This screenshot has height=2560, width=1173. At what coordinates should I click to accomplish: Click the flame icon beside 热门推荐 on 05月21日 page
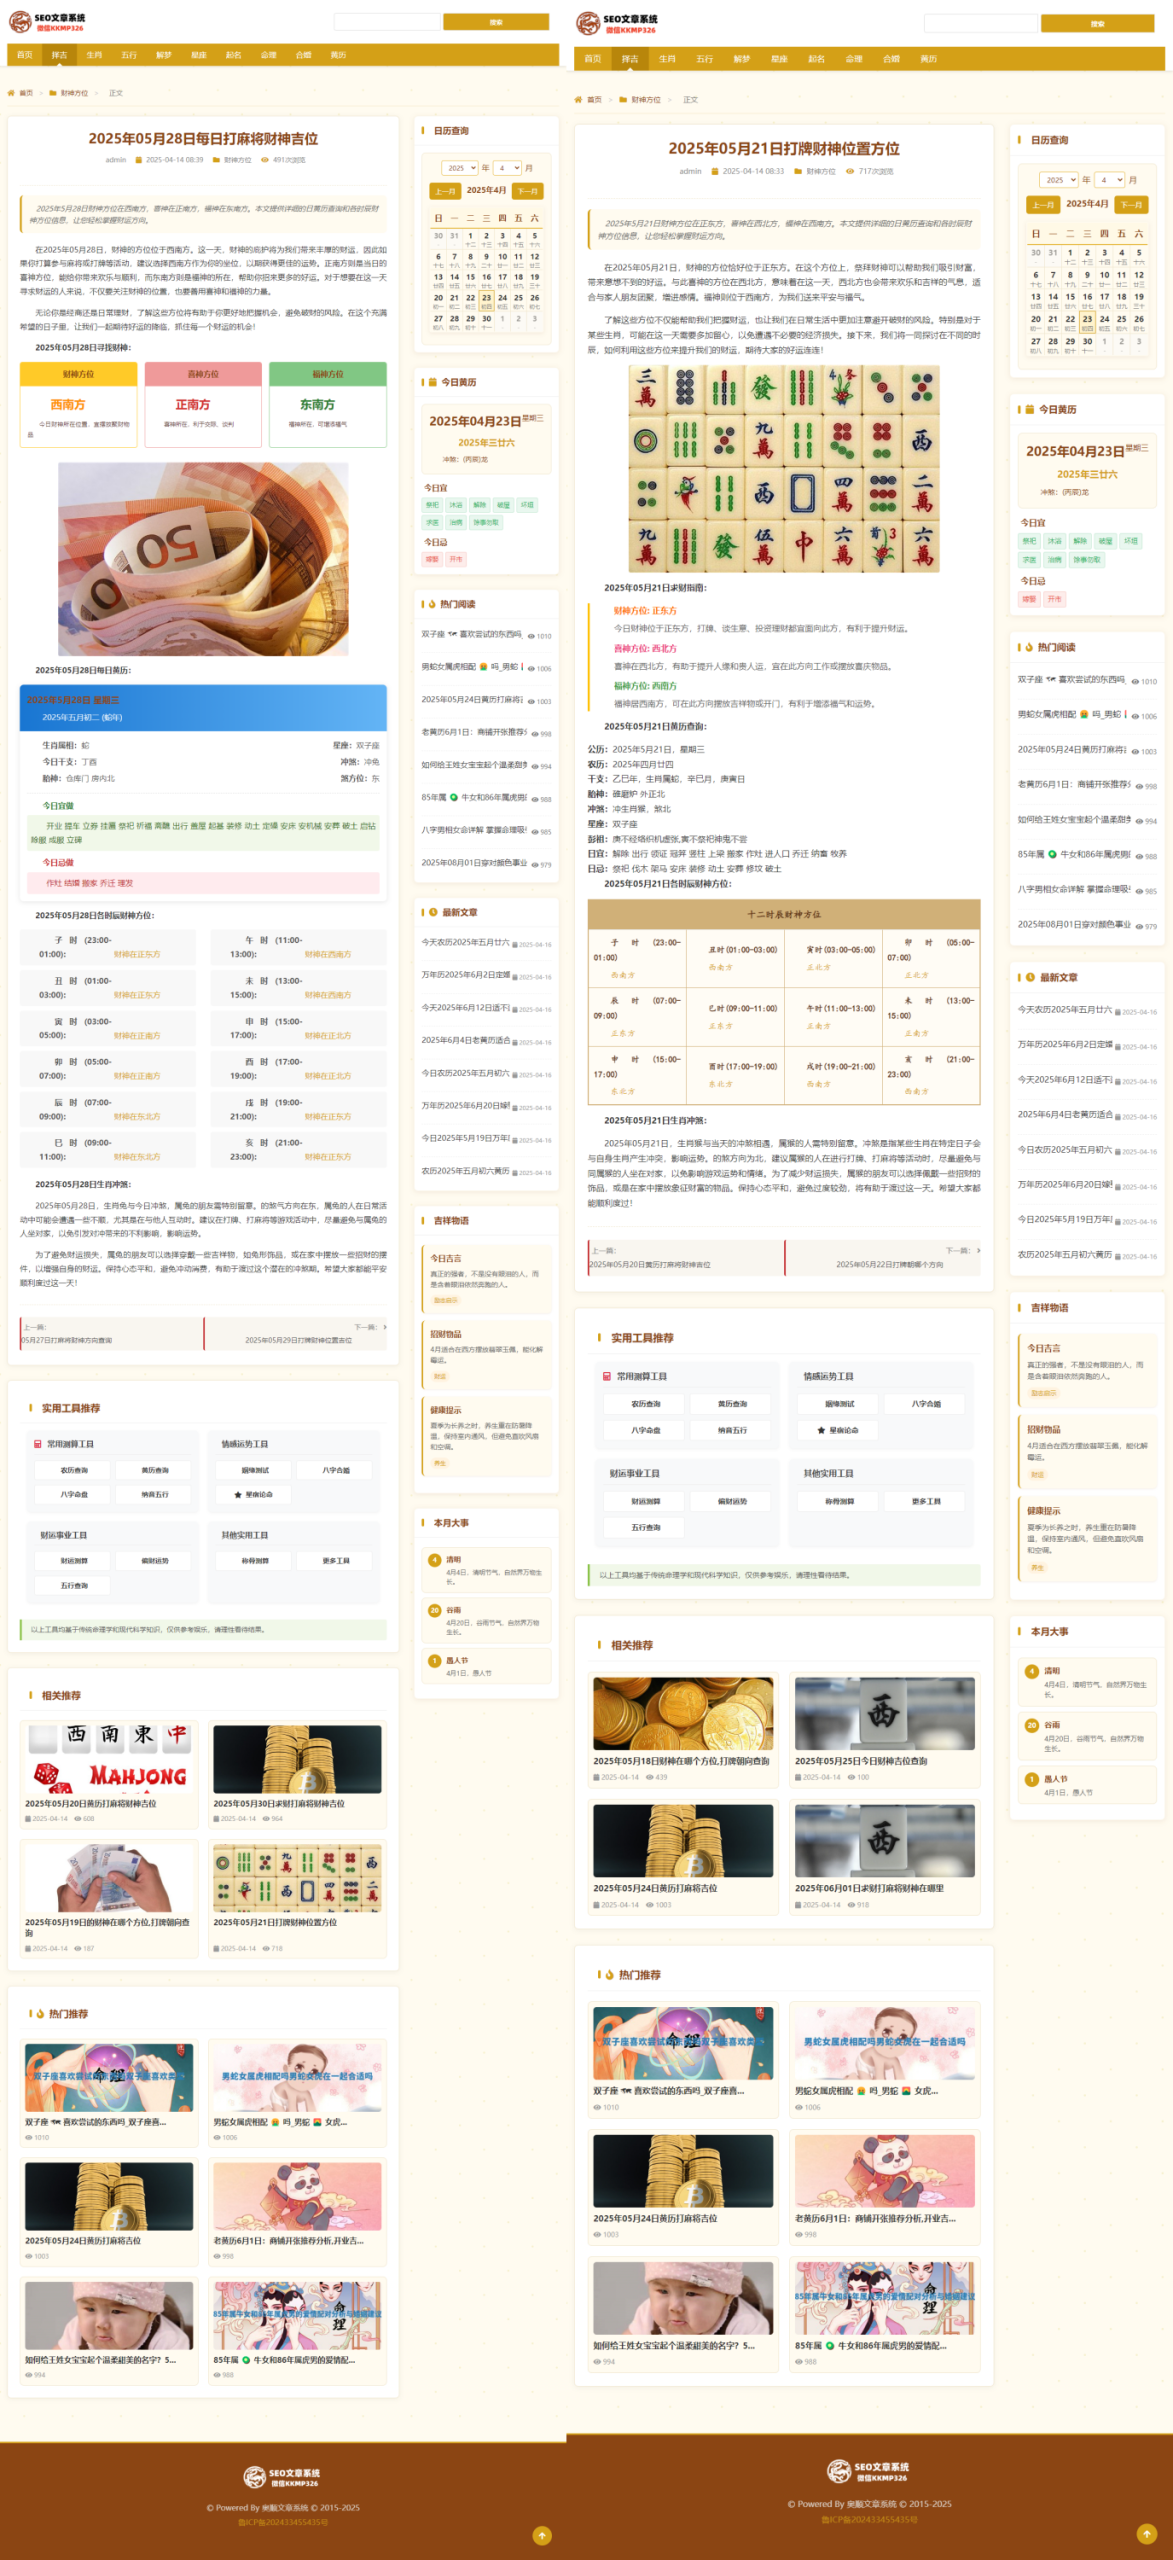(608, 1975)
